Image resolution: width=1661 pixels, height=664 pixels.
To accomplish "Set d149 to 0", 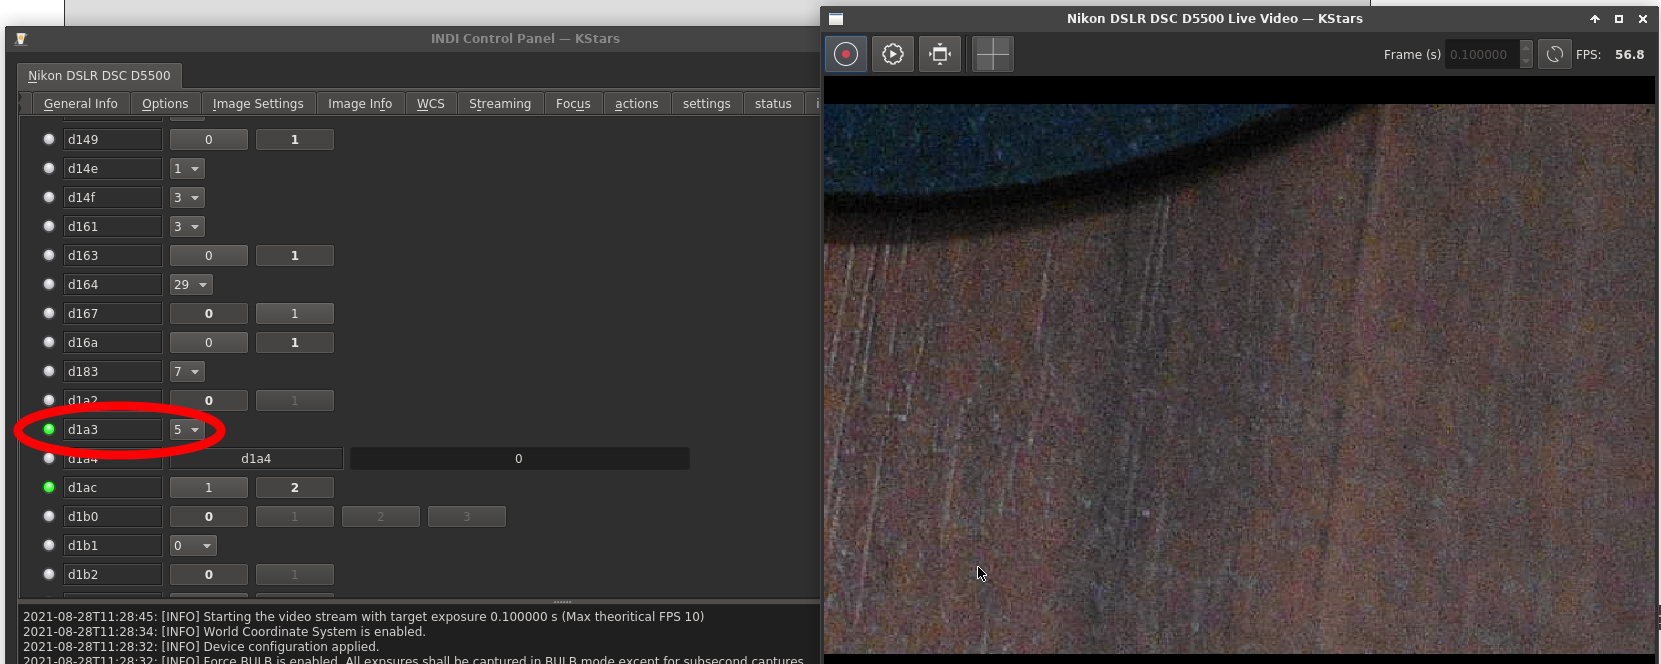I will click(x=209, y=139).
